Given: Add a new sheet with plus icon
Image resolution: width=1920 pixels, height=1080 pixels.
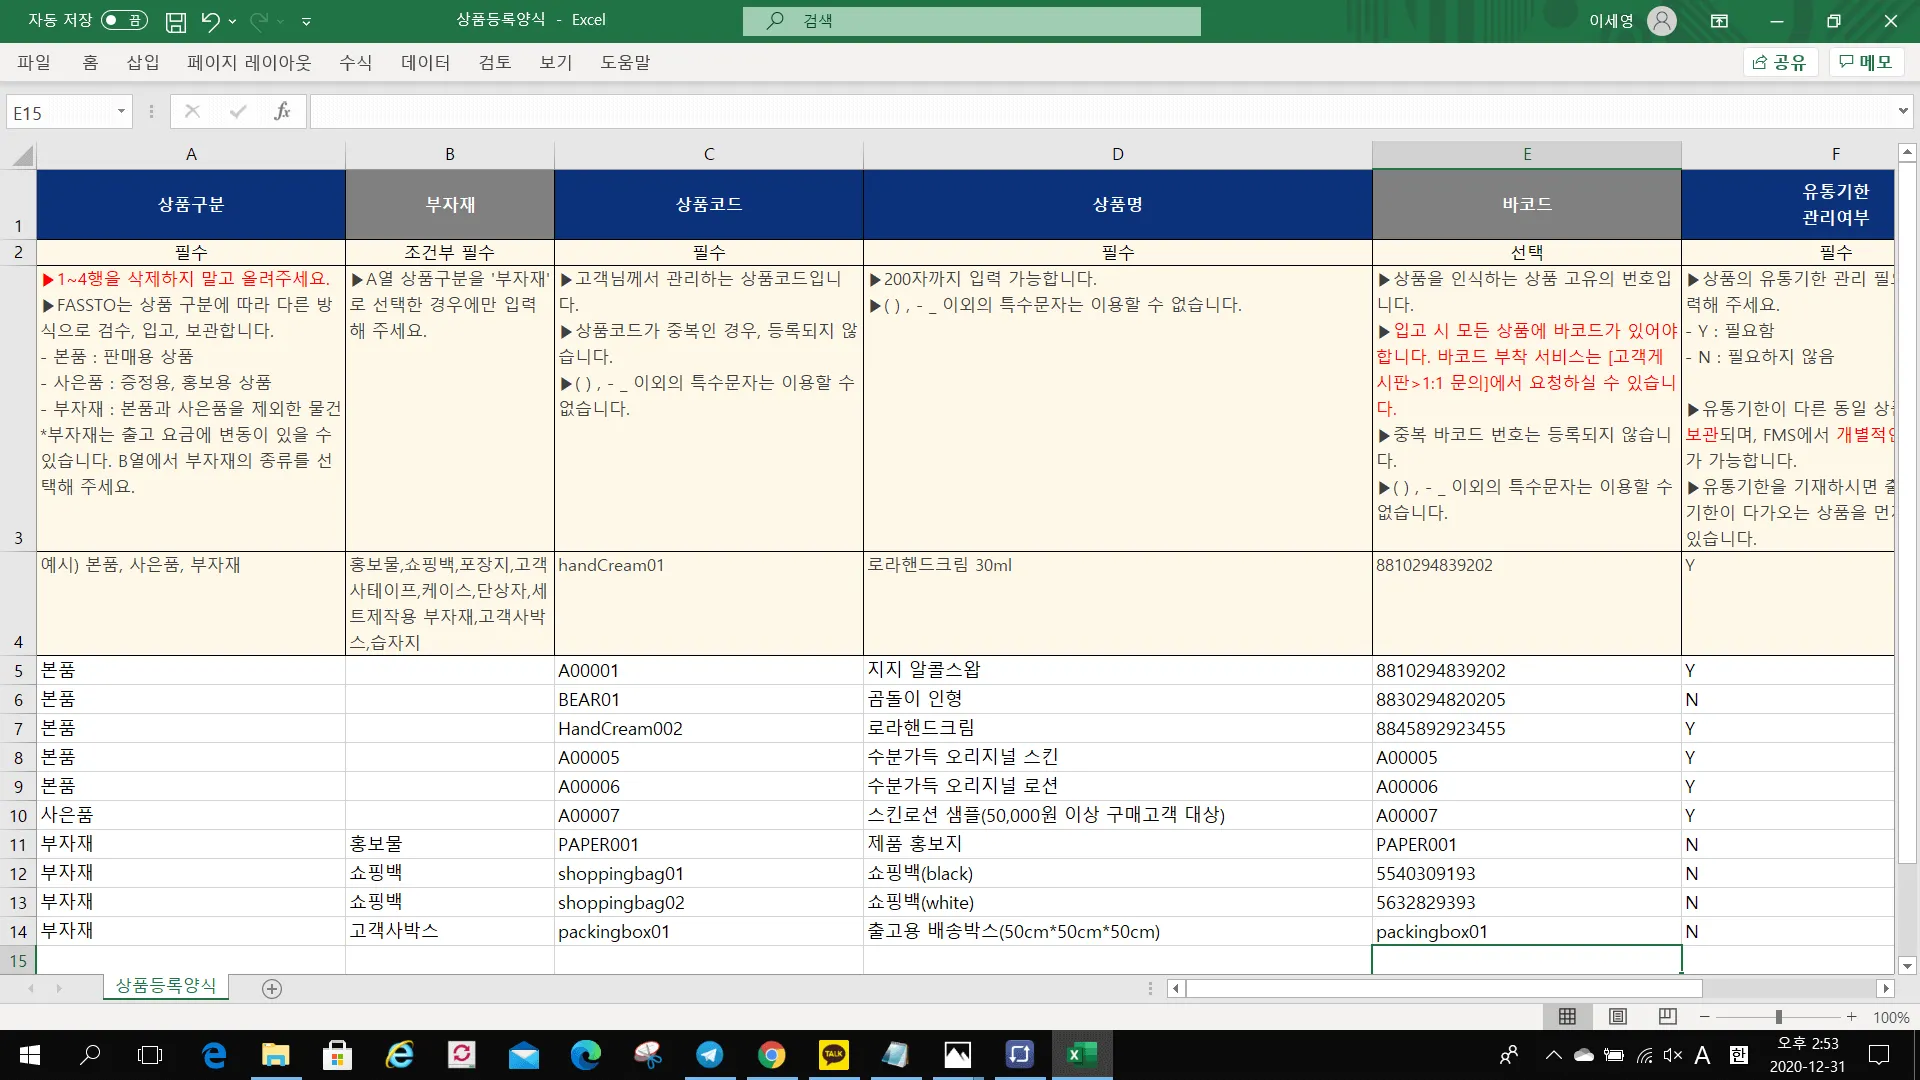Looking at the screenshot, I should pos(271,989).
